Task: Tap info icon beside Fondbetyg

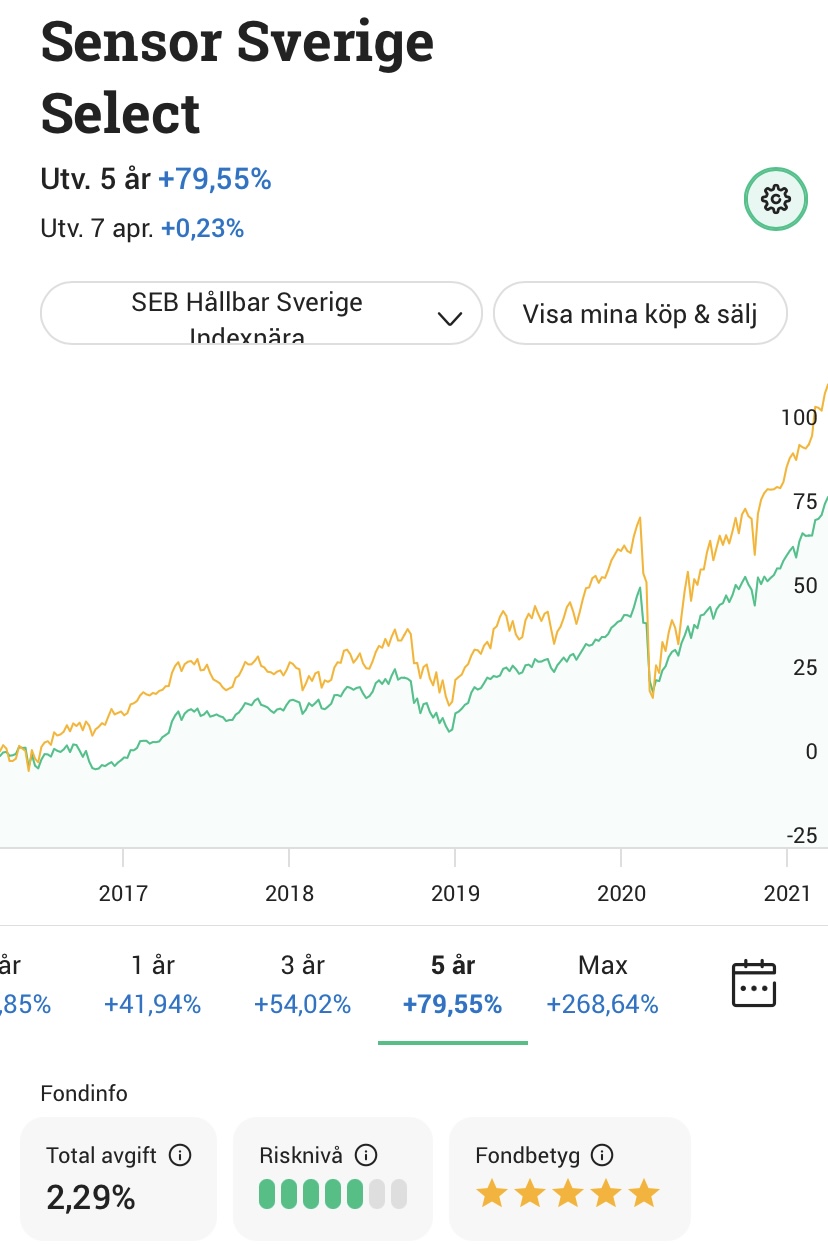Action: (602, 1156)
